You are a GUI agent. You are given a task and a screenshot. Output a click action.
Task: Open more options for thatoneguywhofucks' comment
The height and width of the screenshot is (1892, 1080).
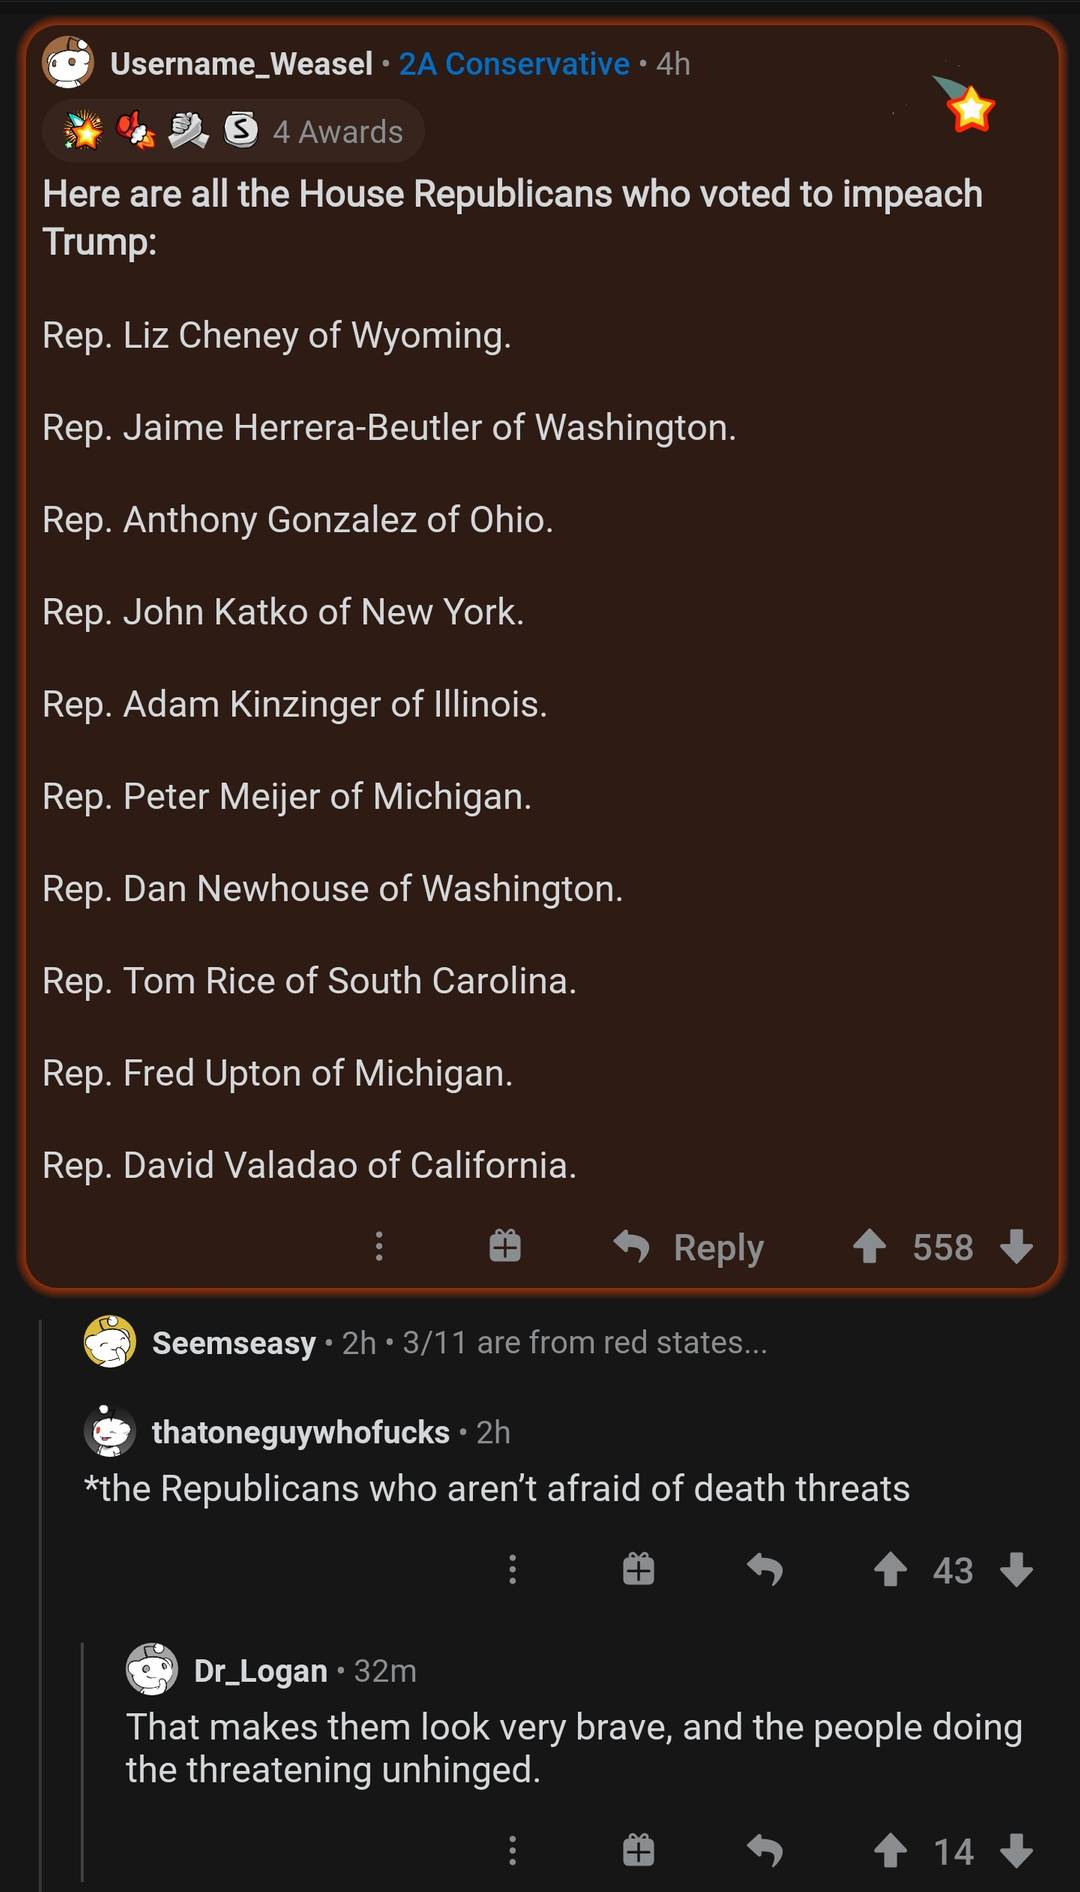[x=512, y=1569]
